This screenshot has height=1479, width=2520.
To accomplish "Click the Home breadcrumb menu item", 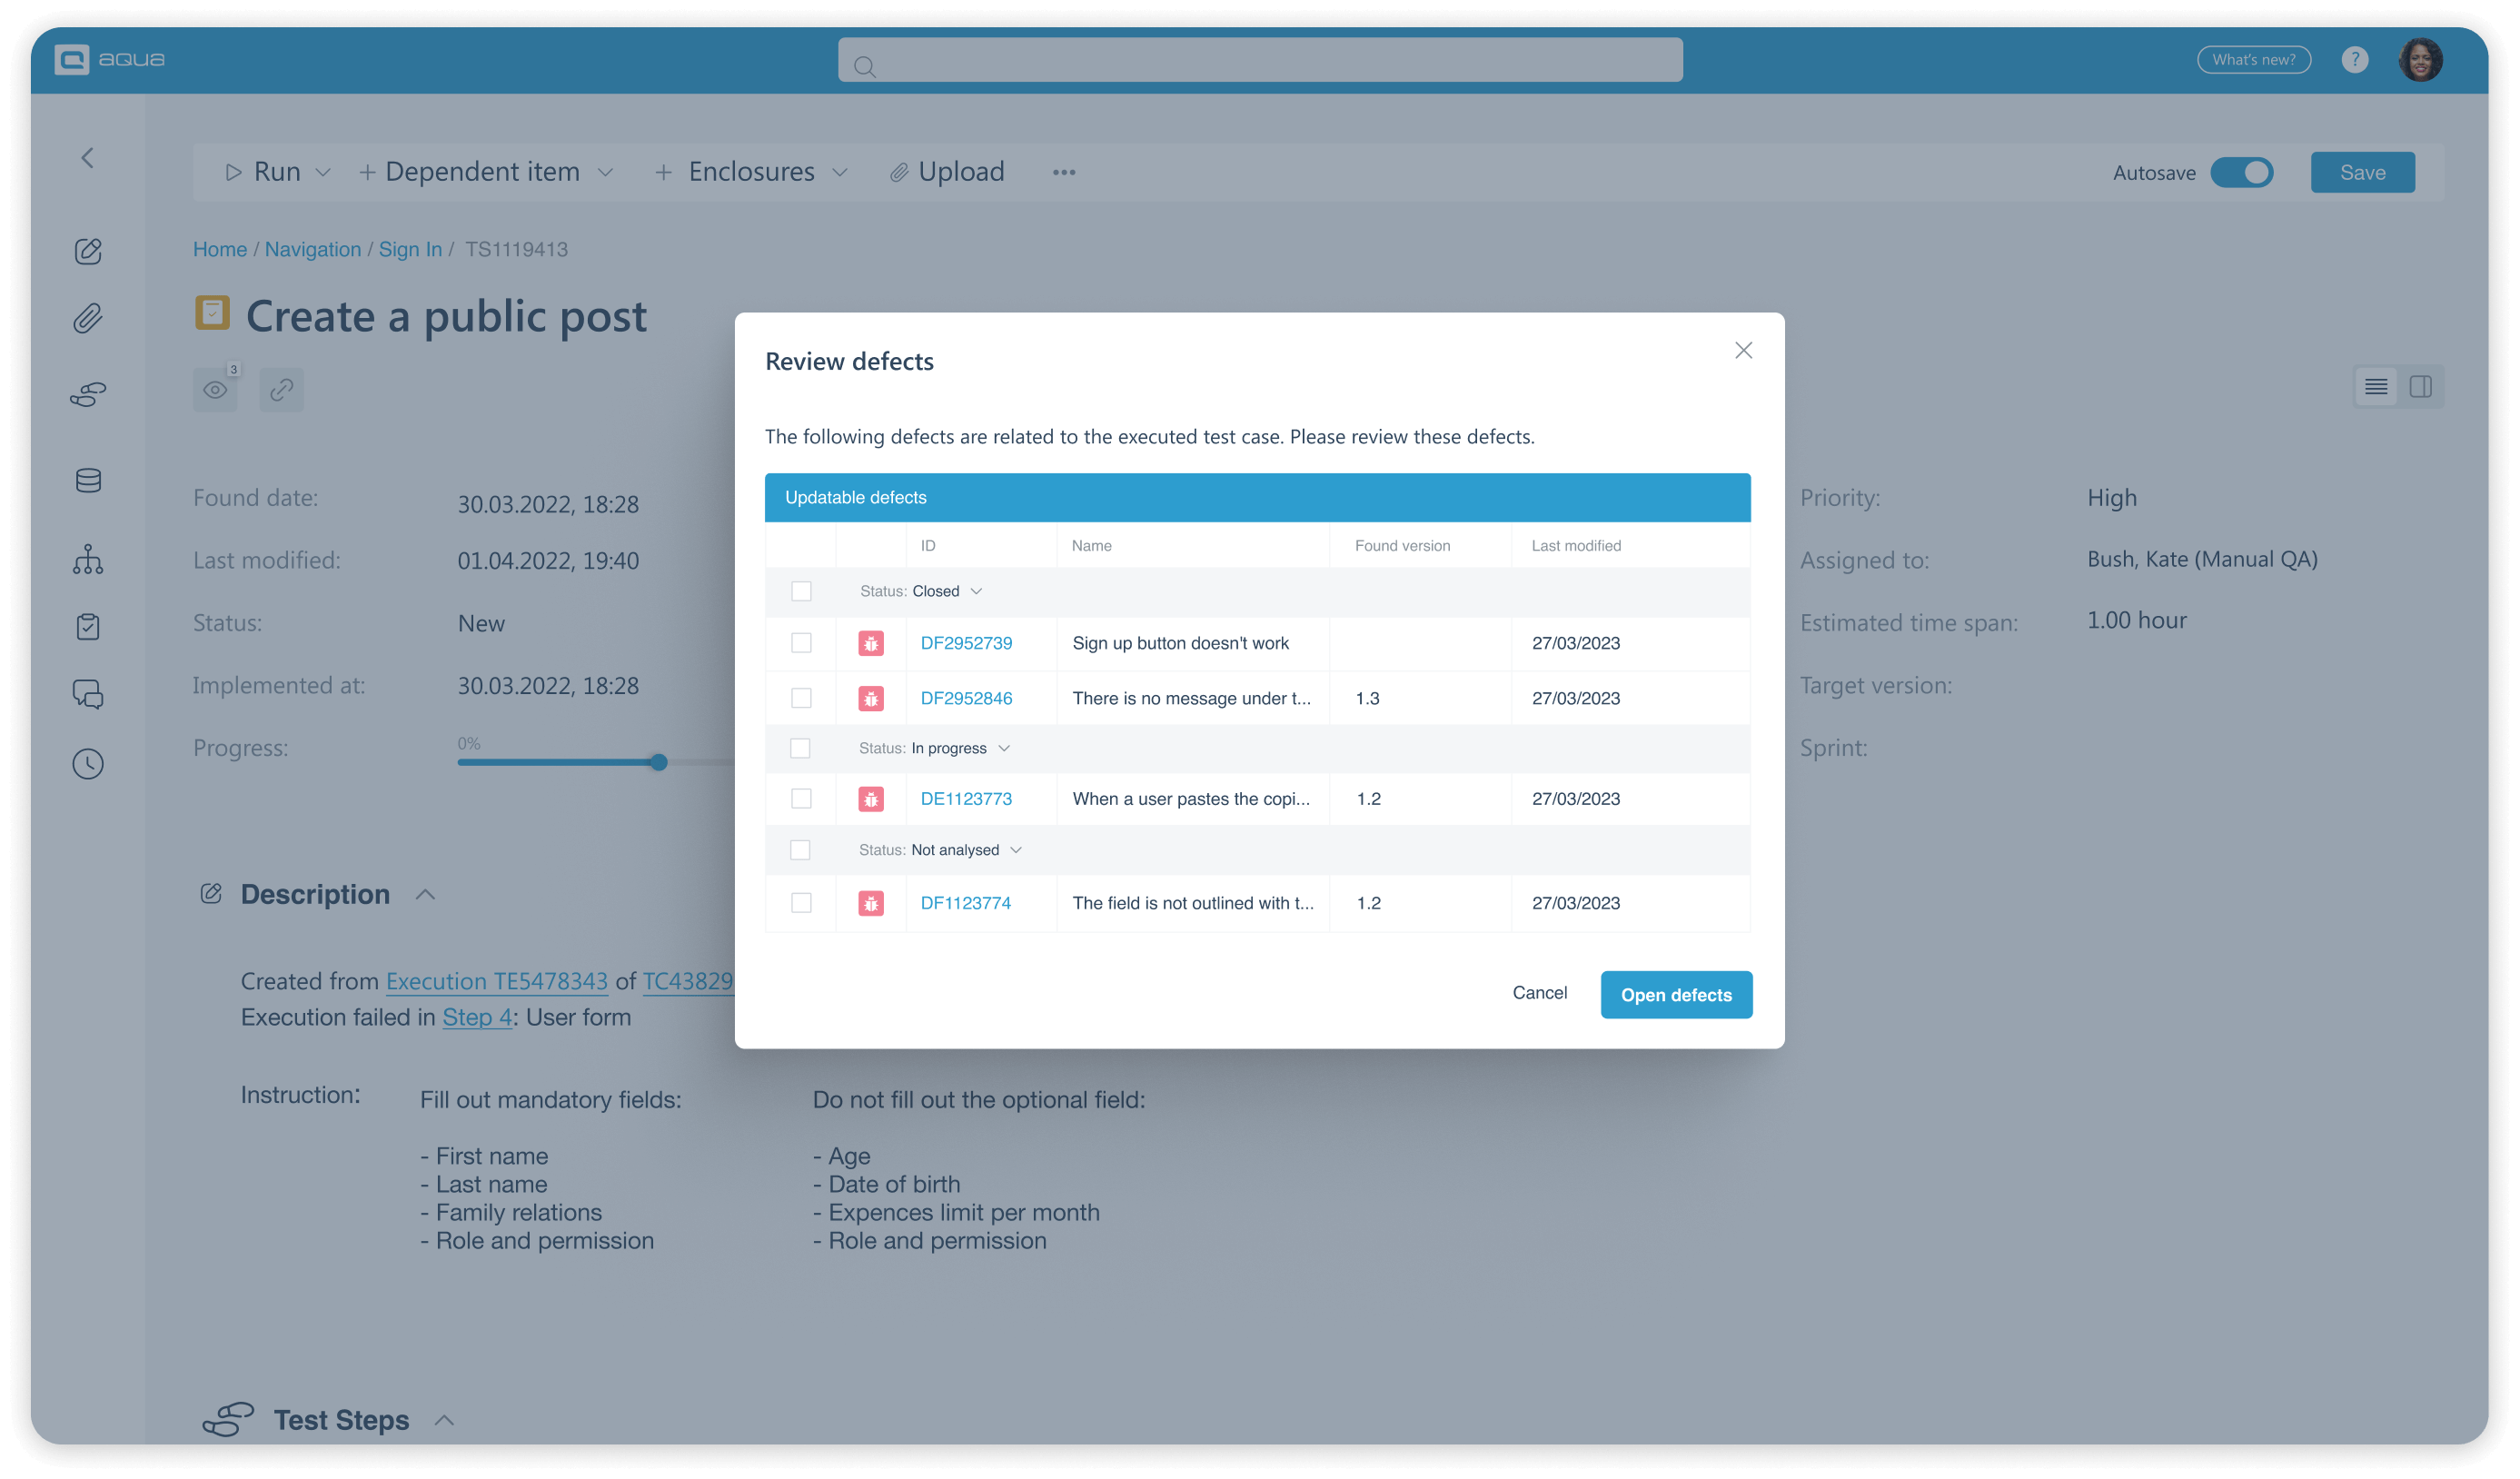I will pos(218,248).
